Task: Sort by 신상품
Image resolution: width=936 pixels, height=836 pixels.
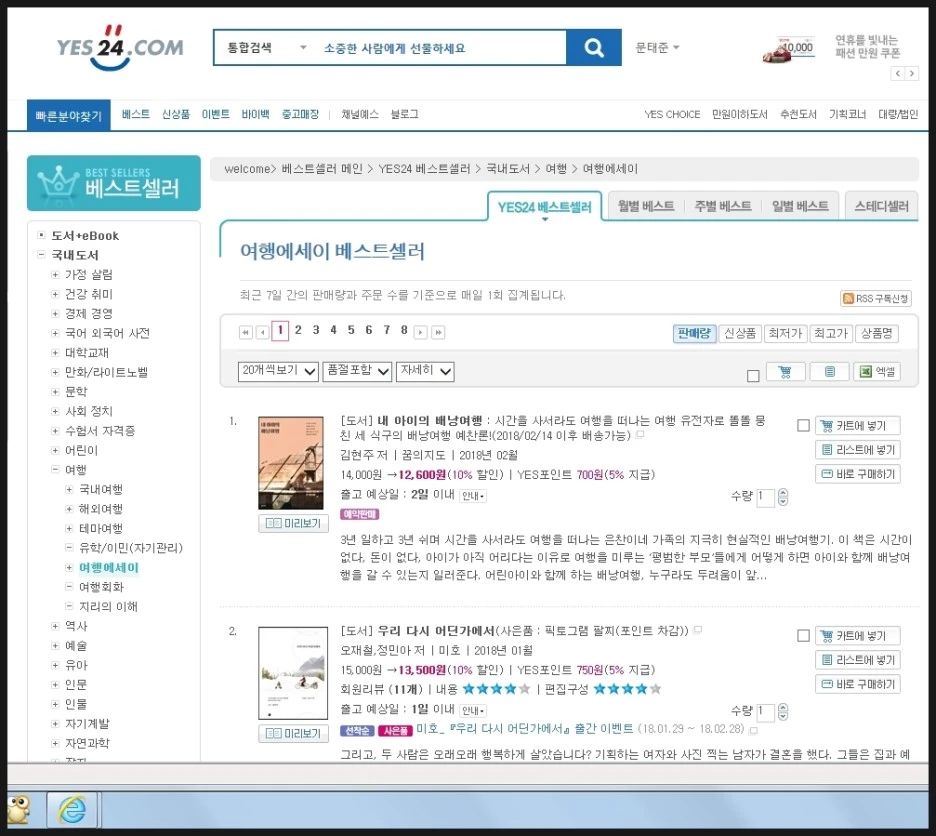Action: 740,333
